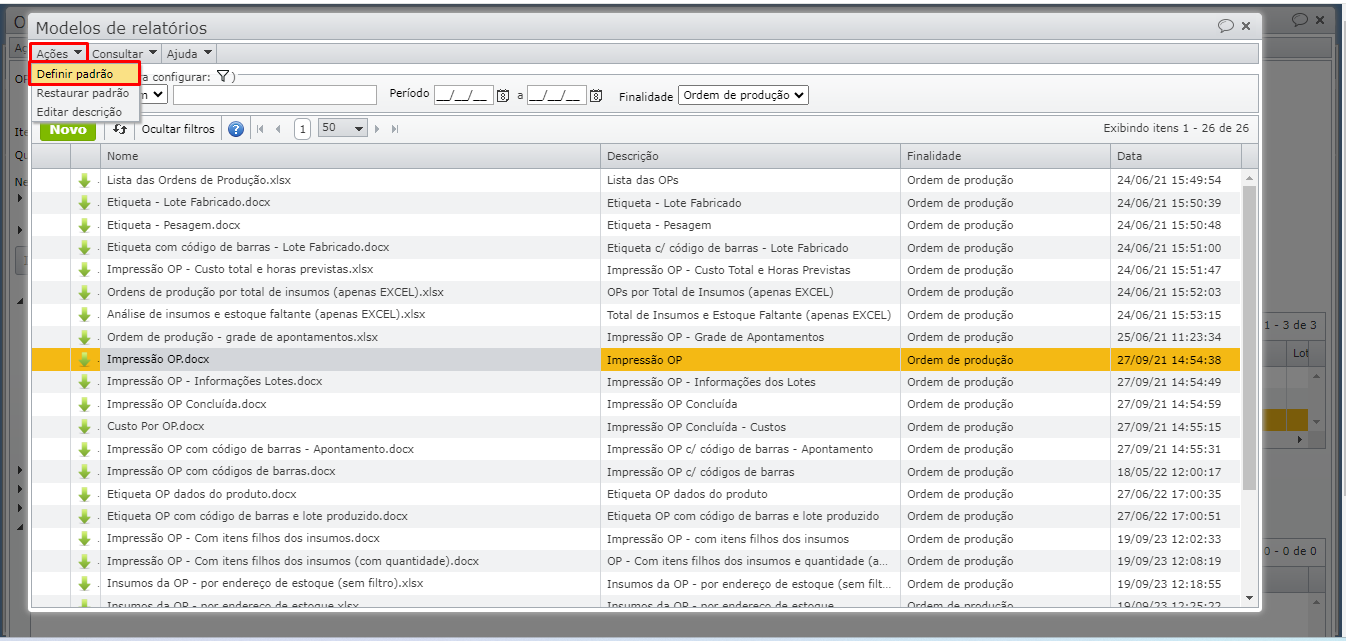Go to the next page arrow in pager
The width and height of the screenshot is (1346, 641).
(x=378, y=129)
